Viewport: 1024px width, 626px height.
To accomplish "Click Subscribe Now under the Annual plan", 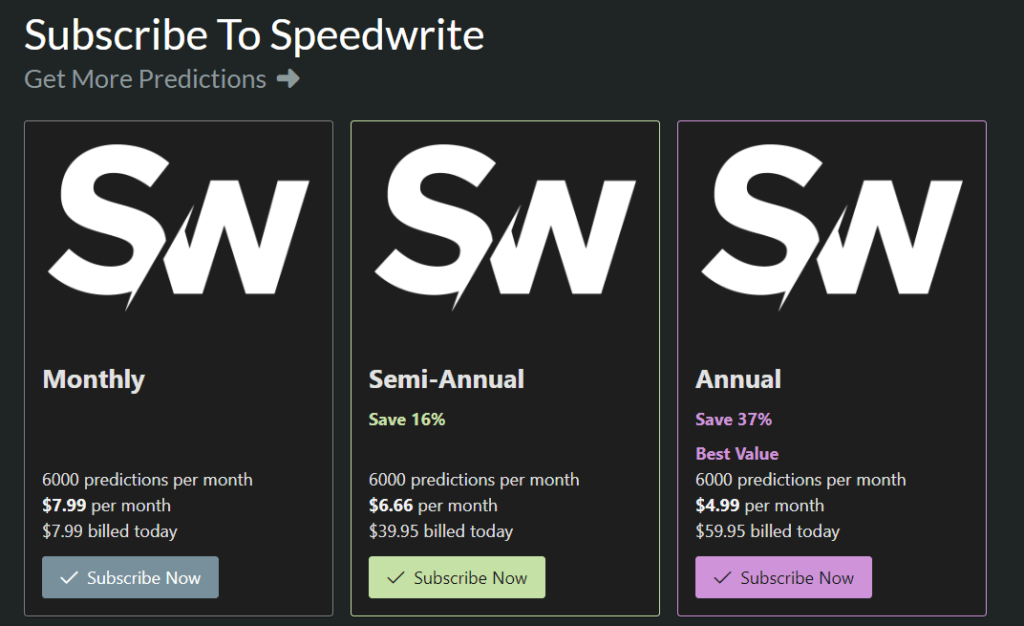I will pos(783,577).
